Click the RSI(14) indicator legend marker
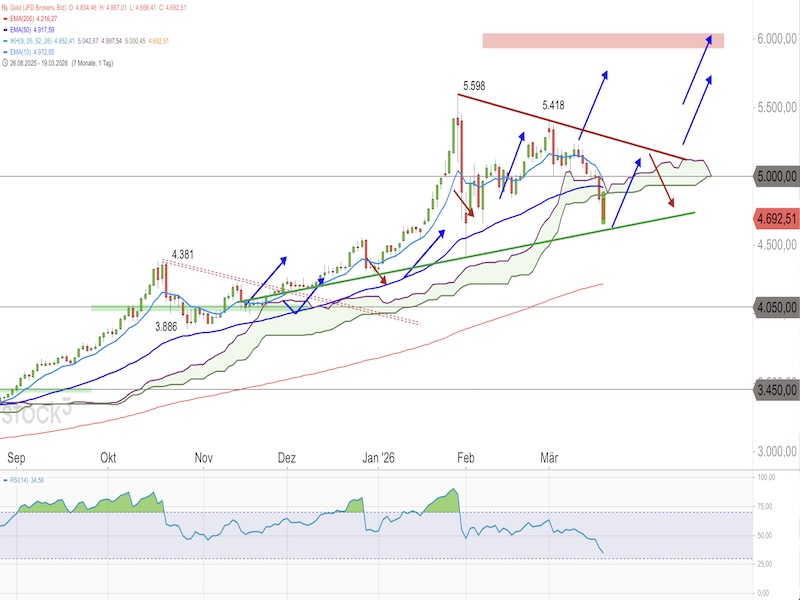The image size is (800, 600). pos(6,481)
